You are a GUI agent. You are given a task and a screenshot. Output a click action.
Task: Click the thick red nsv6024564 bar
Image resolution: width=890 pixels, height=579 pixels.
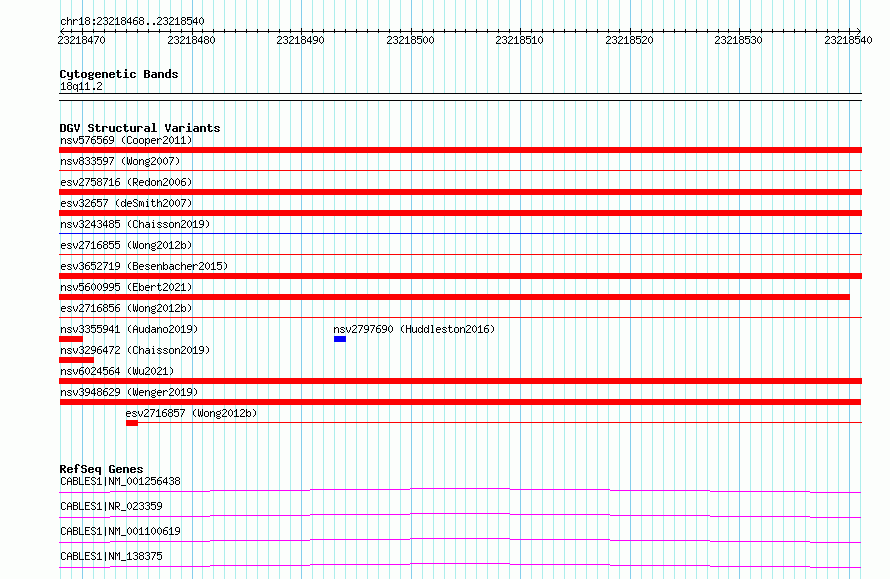point(460,381)
